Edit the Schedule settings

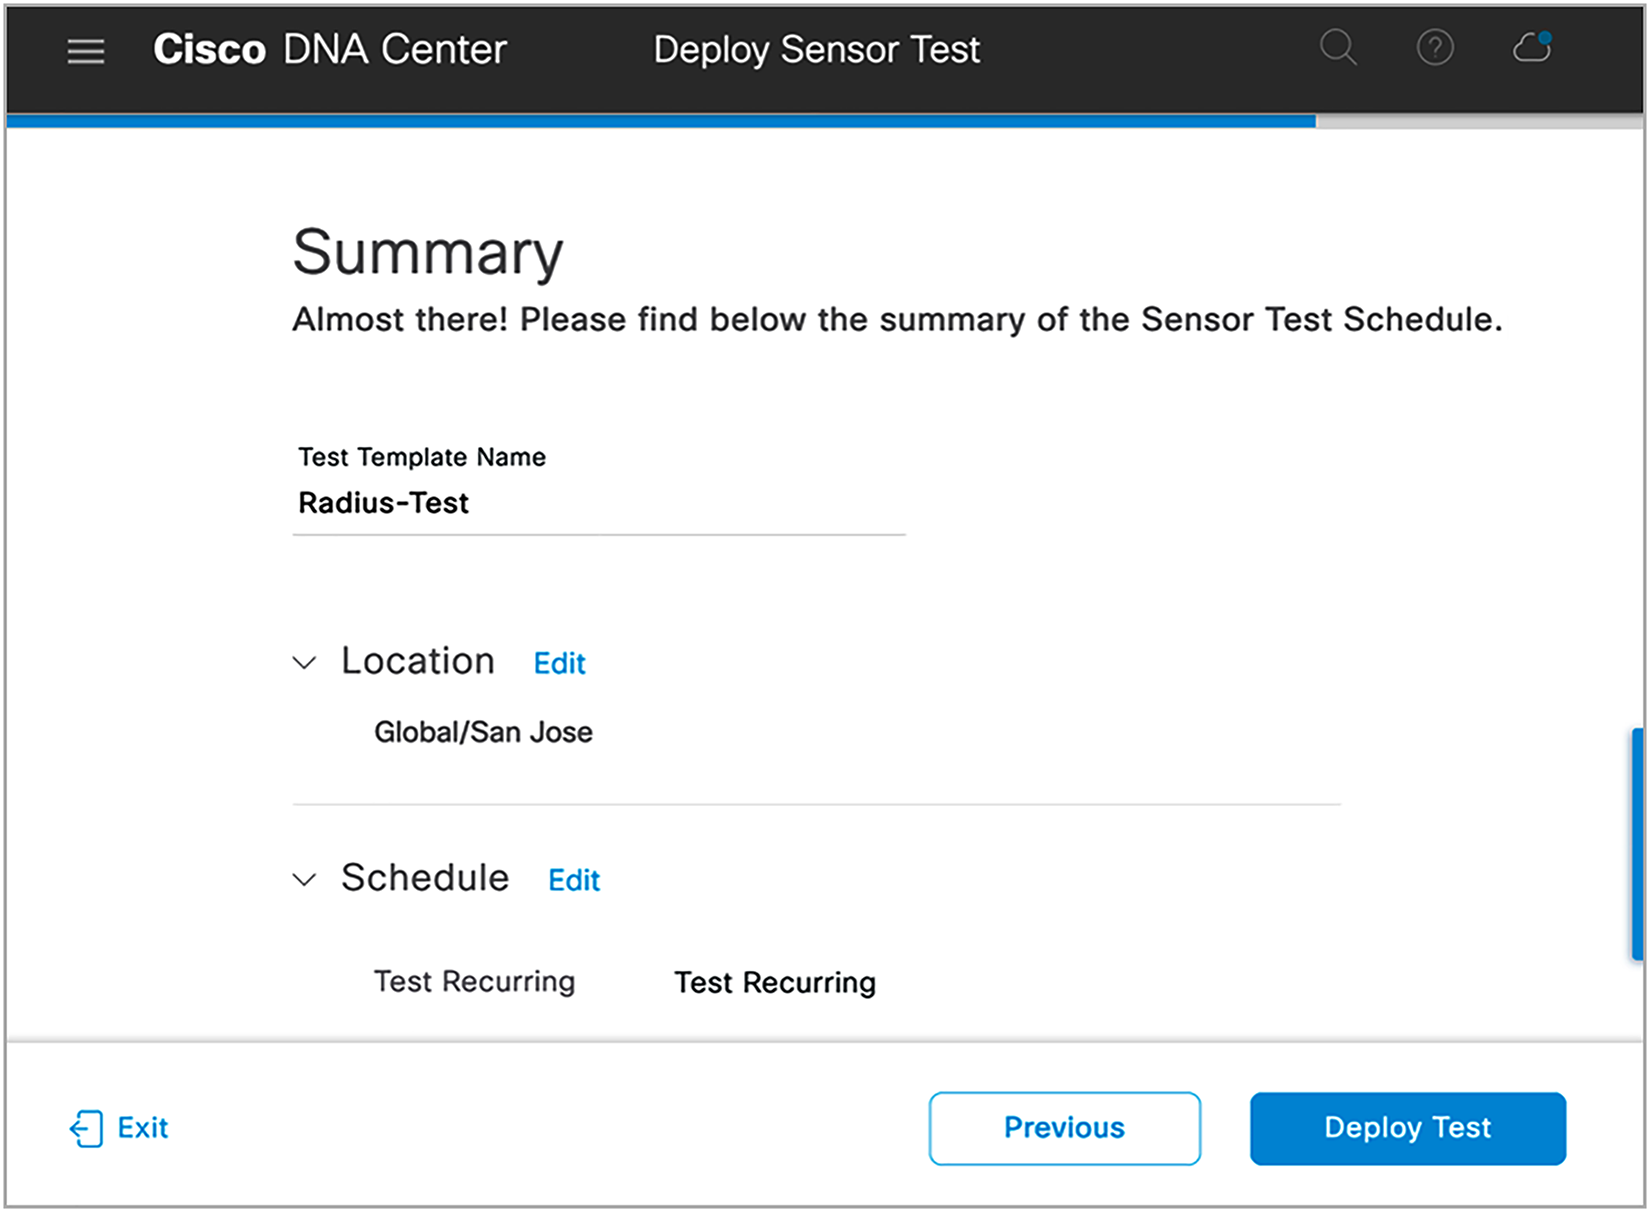coord(574,880)
